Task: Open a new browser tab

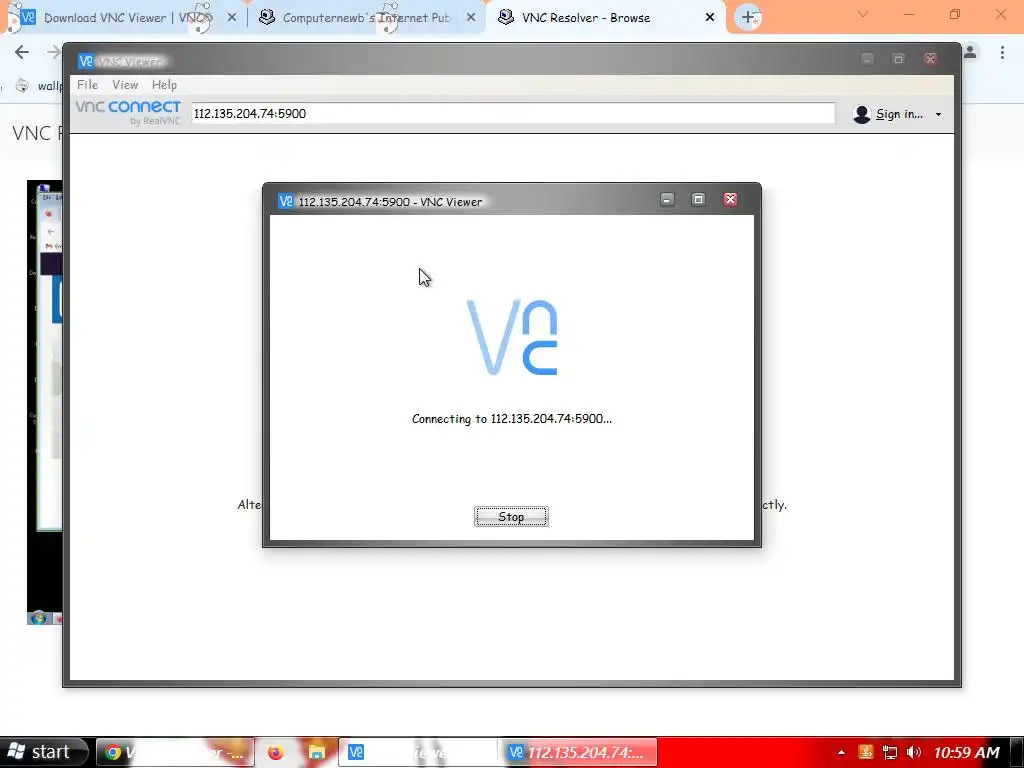Action: tap(748, 18)
